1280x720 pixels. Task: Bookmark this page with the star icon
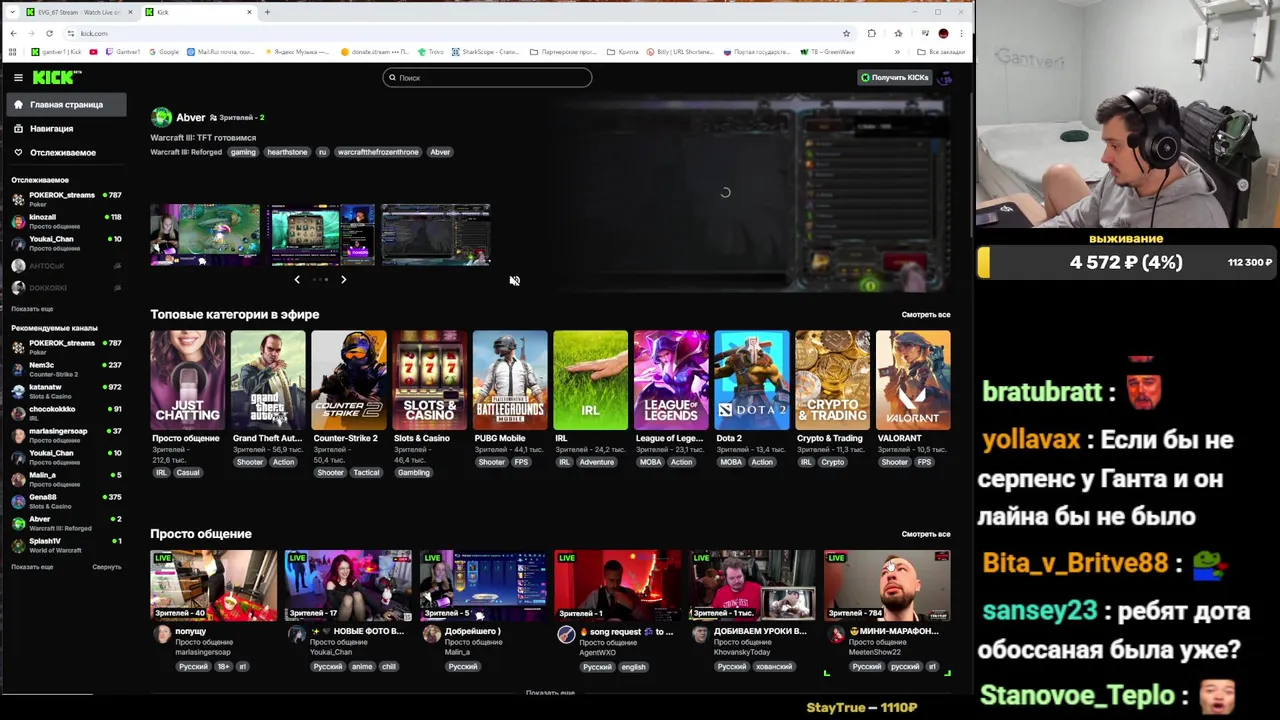coord(846,33)
